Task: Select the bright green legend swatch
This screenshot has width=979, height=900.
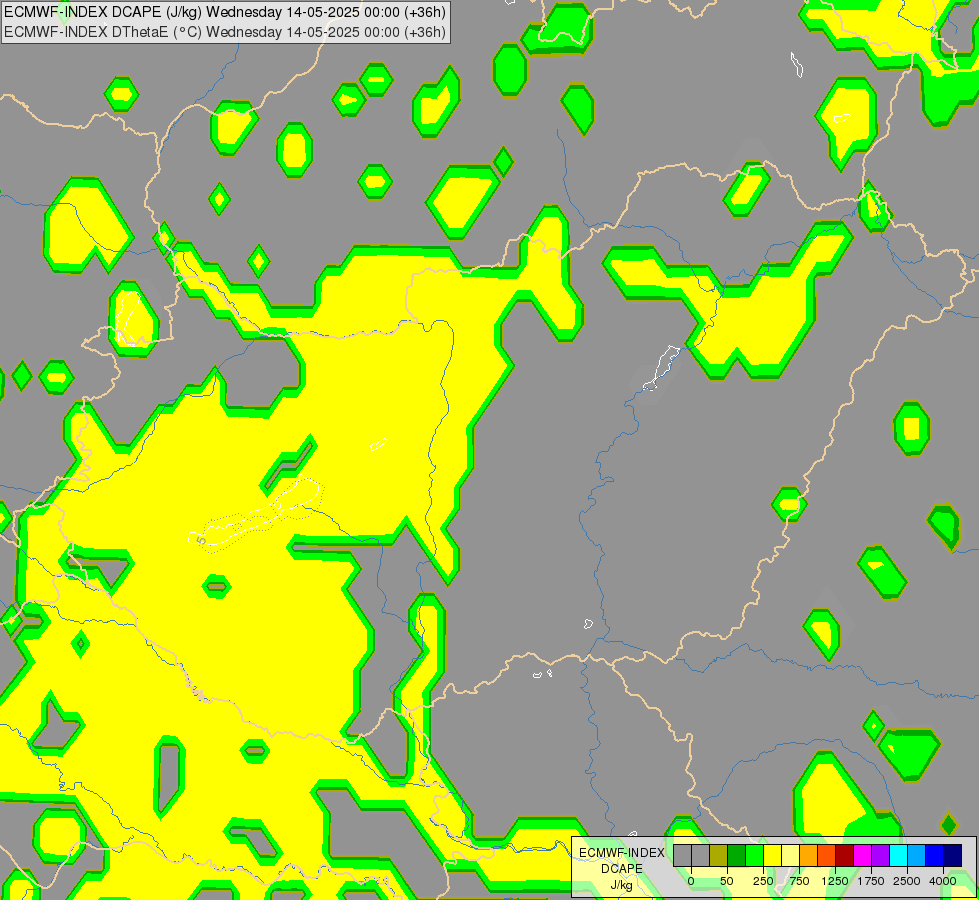Action: (x=754, y=856)
